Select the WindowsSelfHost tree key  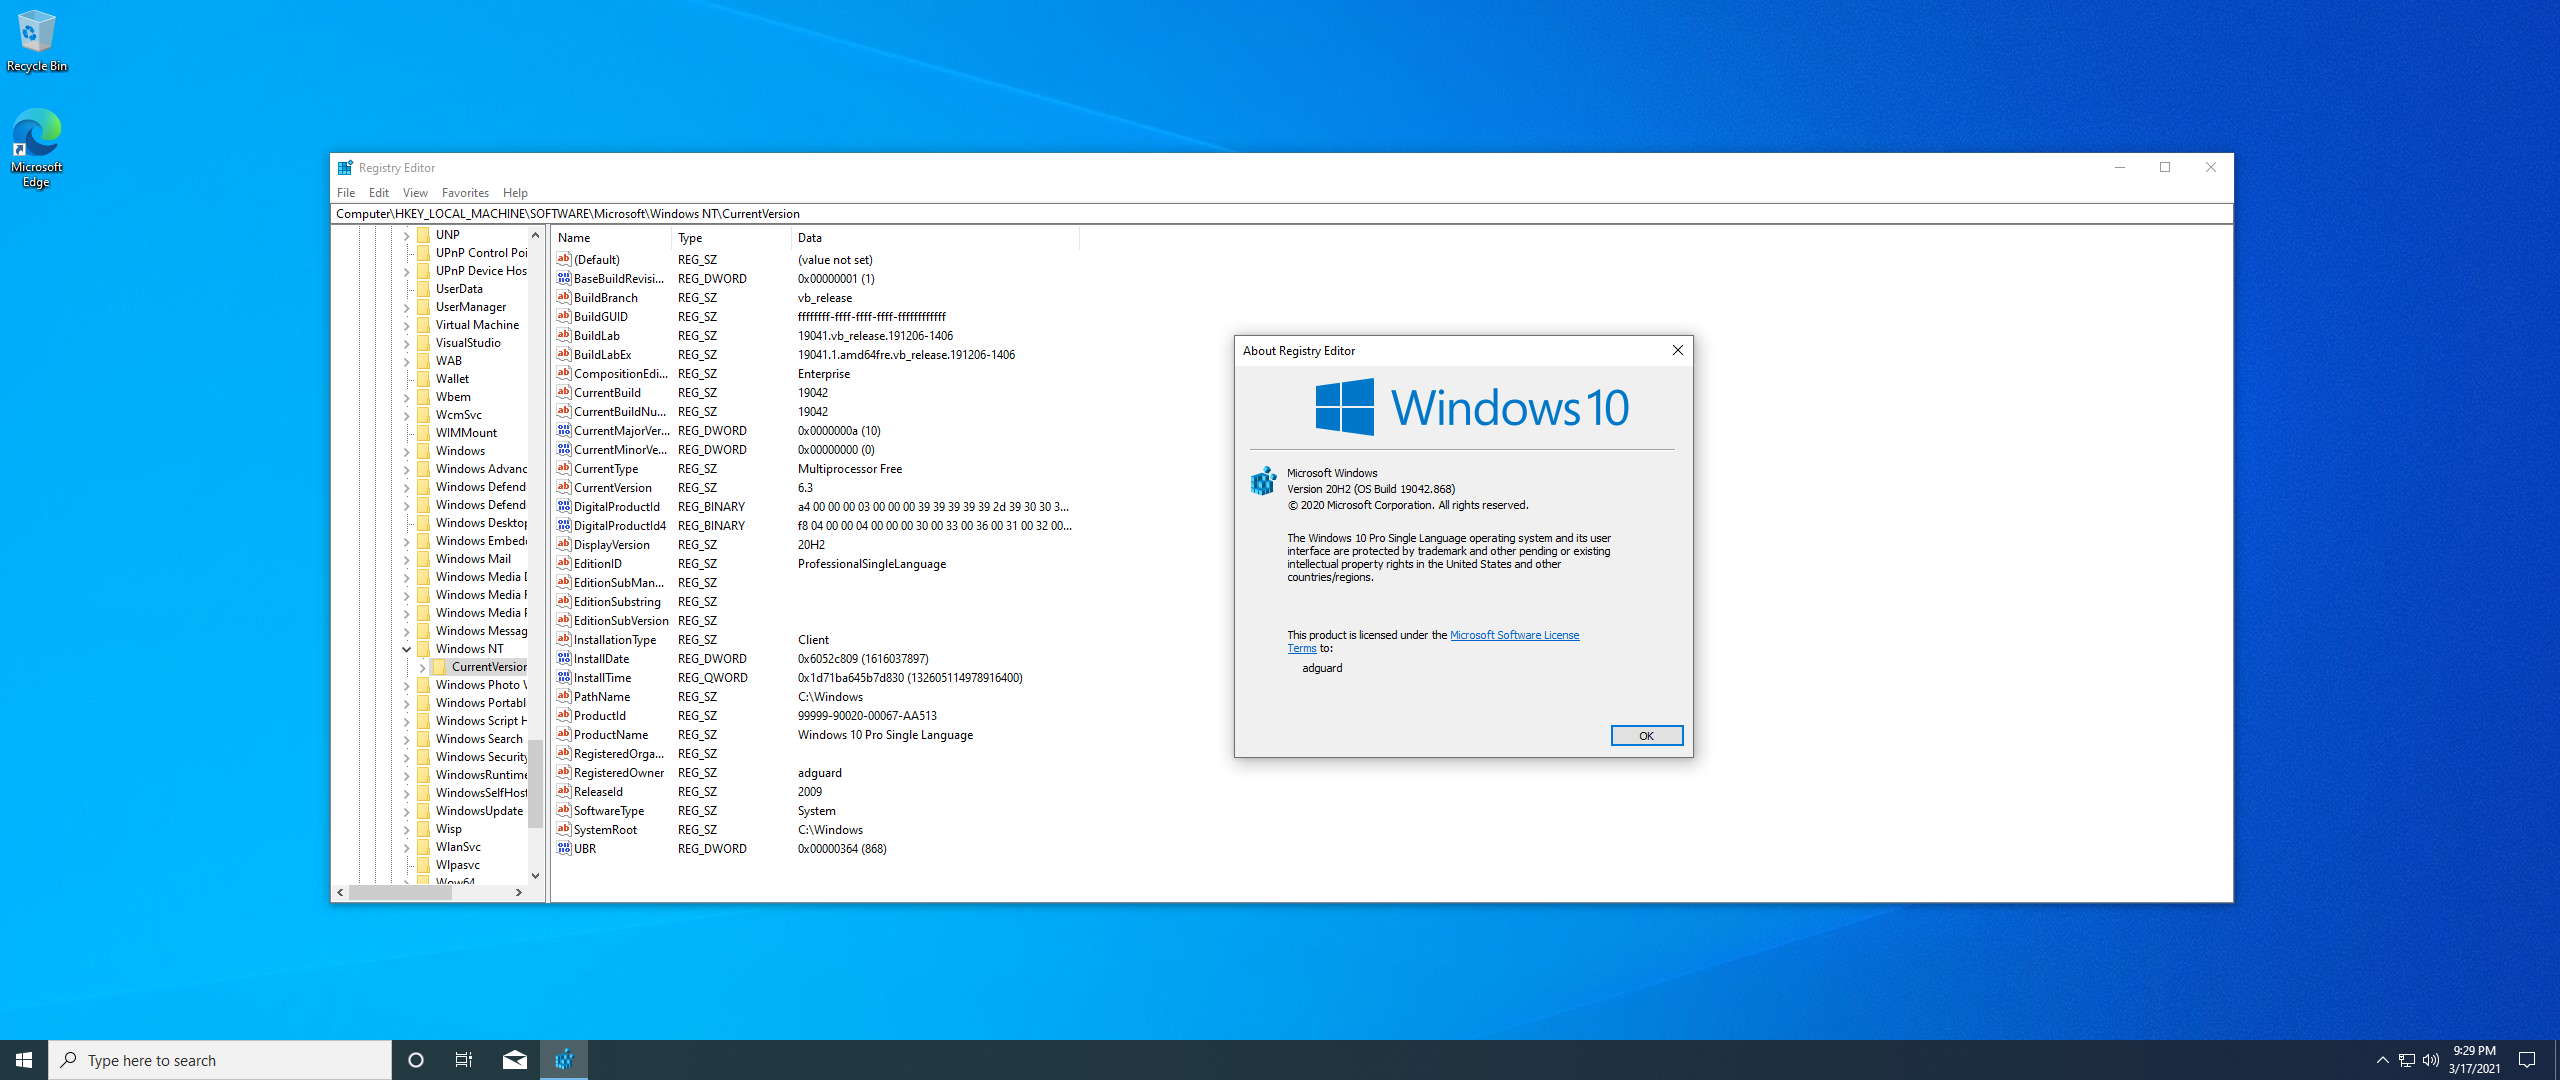pyautogui.click(x=480, y=793)
